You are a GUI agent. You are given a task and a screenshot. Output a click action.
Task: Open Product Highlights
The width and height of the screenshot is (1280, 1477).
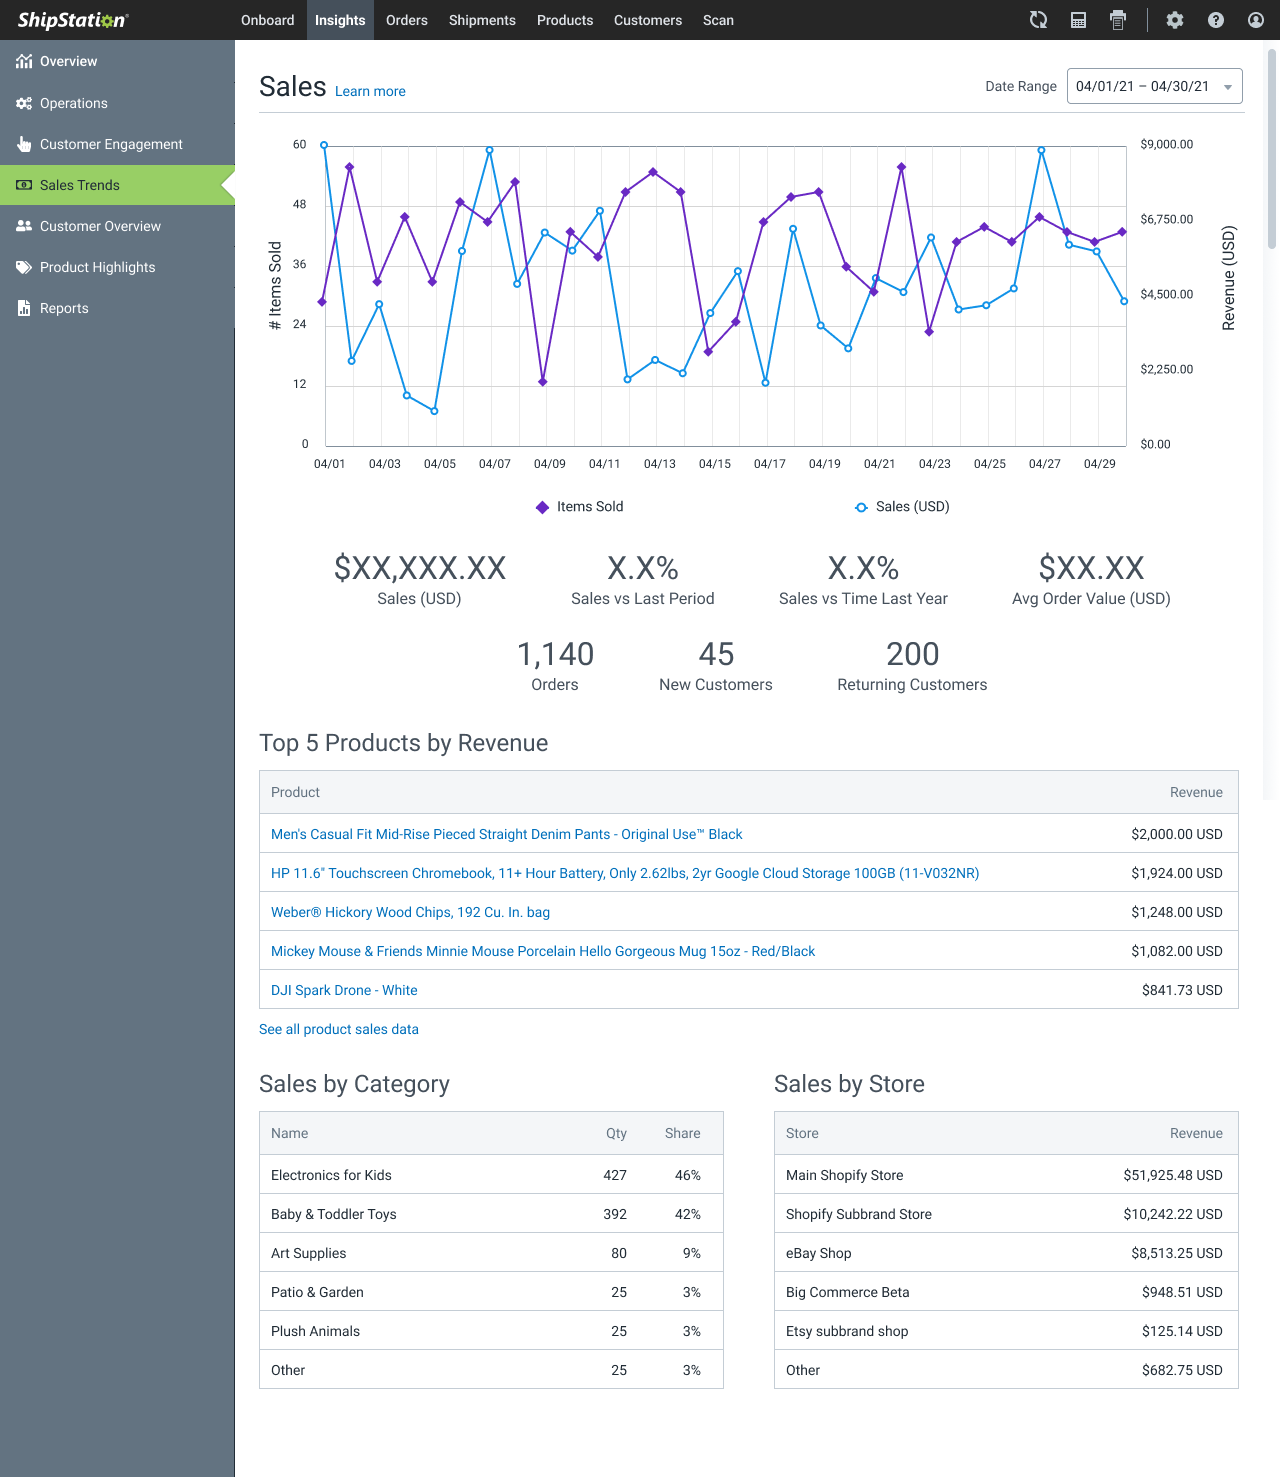click(x=97, y=267)
